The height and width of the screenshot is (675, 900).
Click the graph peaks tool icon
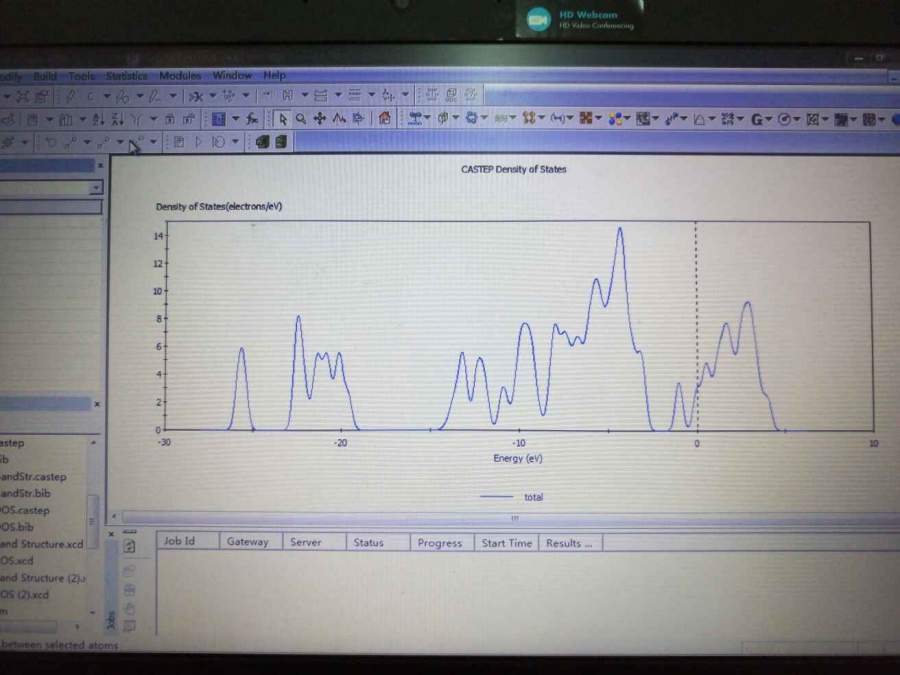click(x=339, y=119)
